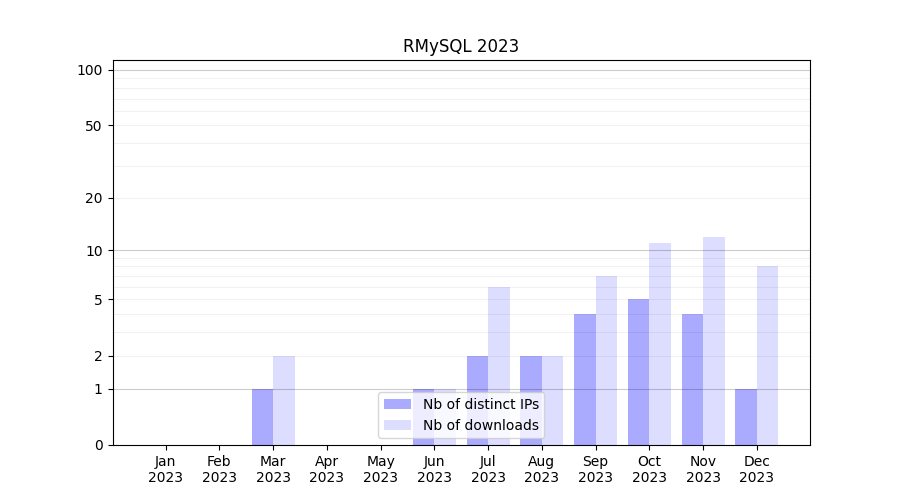Viewport: 900px width, 500px height.
Task: Click the tallest bar, November 2023 downloads
Action: click(x=714, y=341)
